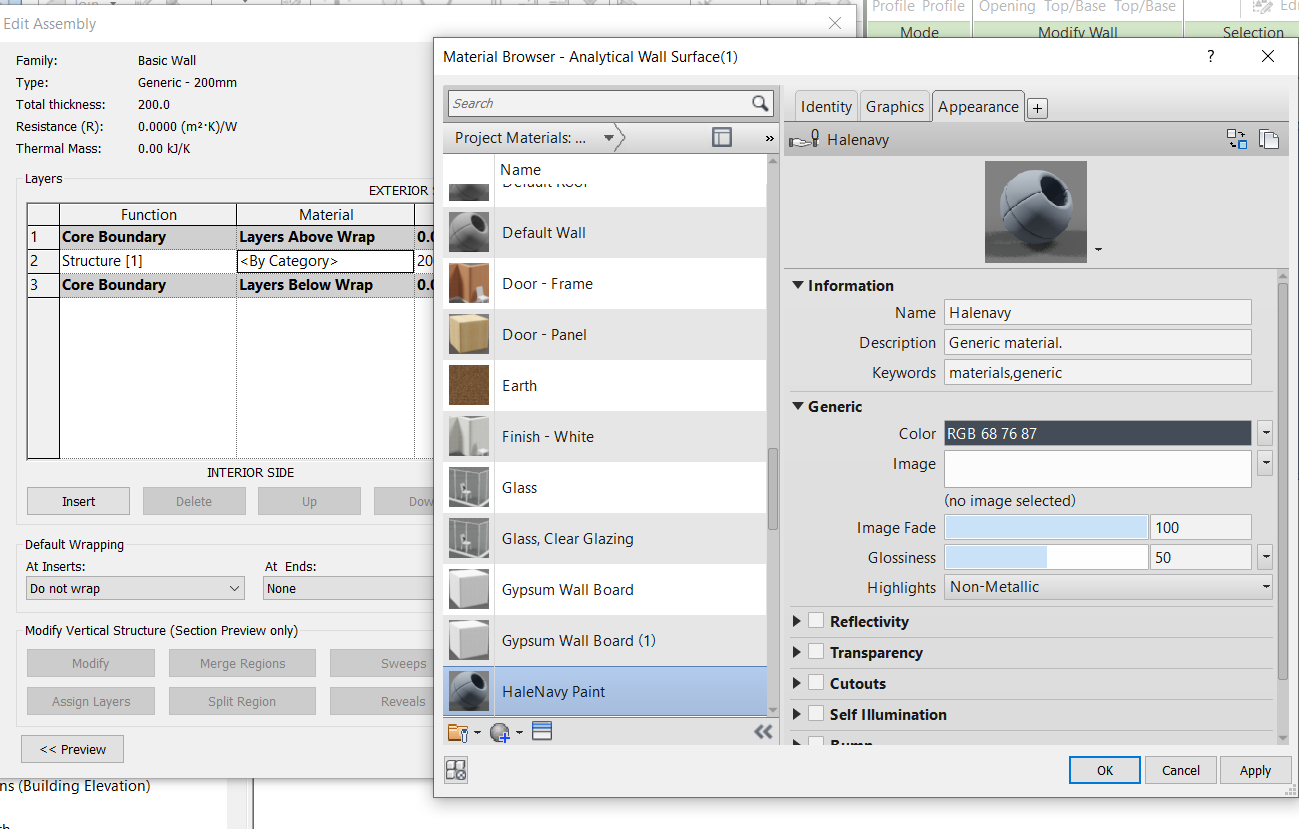Click the Keywords field
1299x829 pixels.
pos(1098,372)
